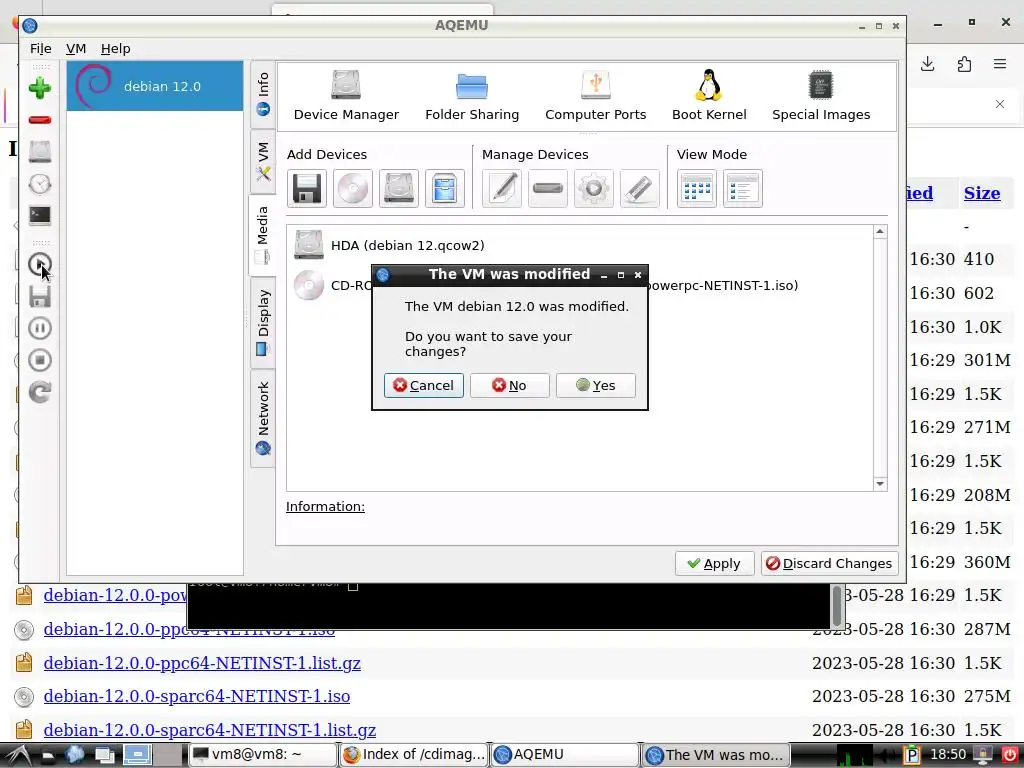
Task: Click Discard Changes button
Action: [829, 563]
